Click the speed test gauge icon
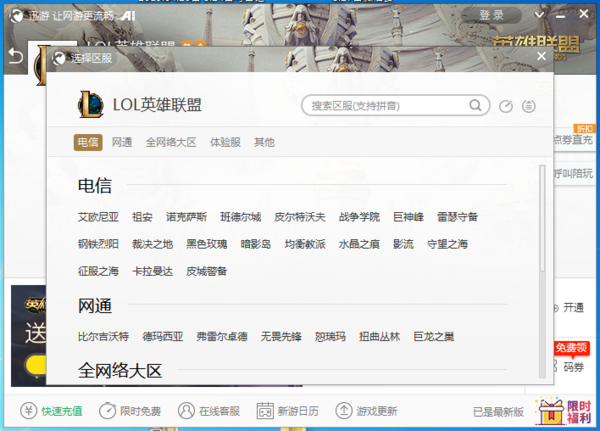 tap(505, 106)
